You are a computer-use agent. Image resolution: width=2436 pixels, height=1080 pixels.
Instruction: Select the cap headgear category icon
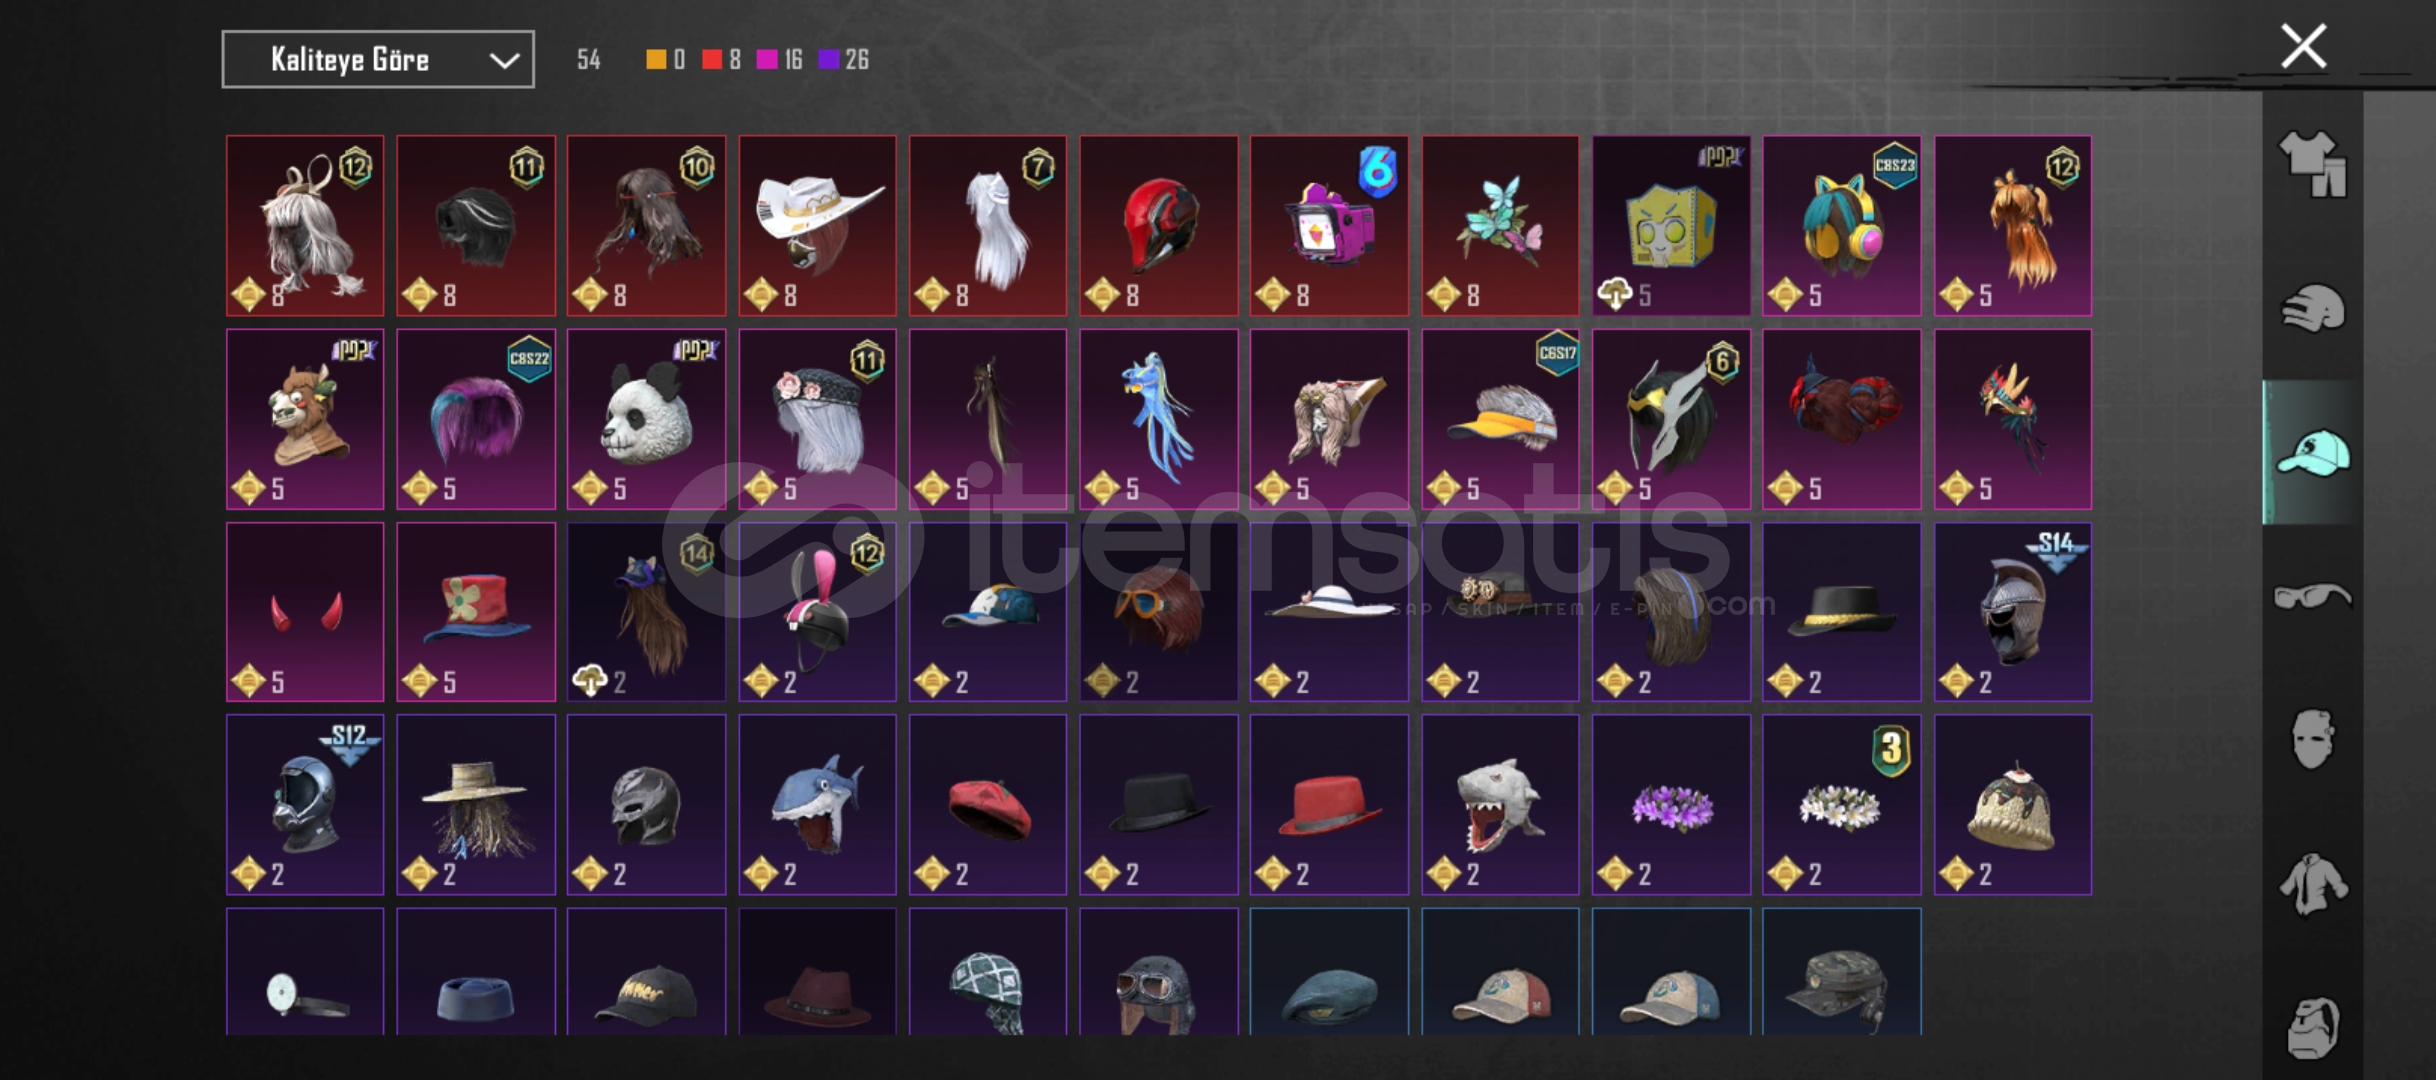(2313, 453)
